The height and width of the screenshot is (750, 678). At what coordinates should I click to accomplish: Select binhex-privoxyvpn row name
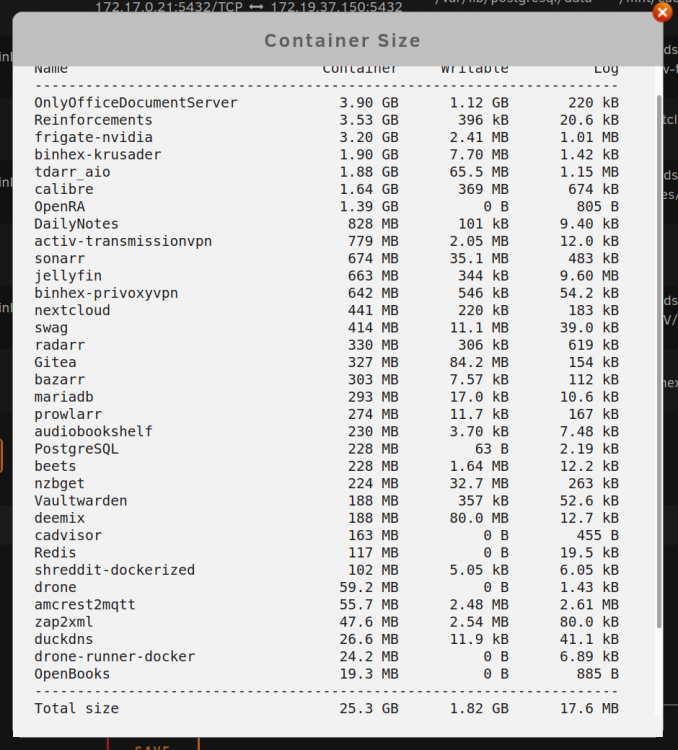106,293
